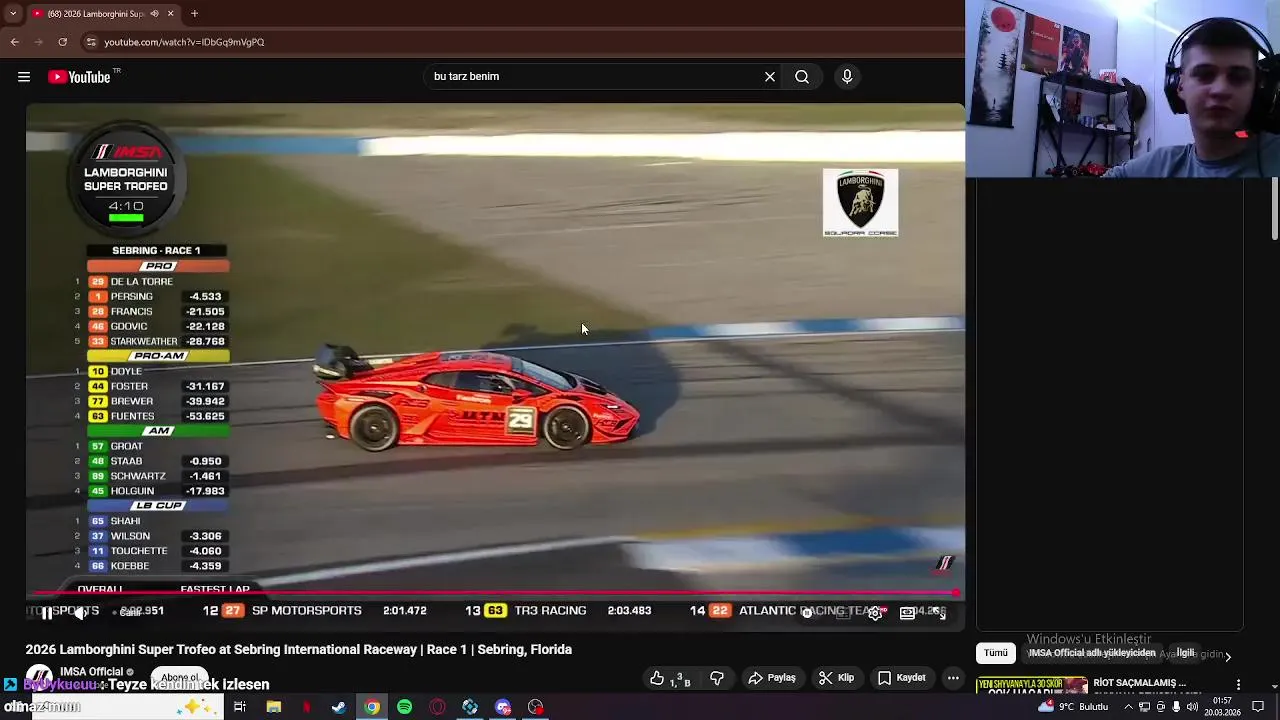Go back in the browser

tap(15, 42)
